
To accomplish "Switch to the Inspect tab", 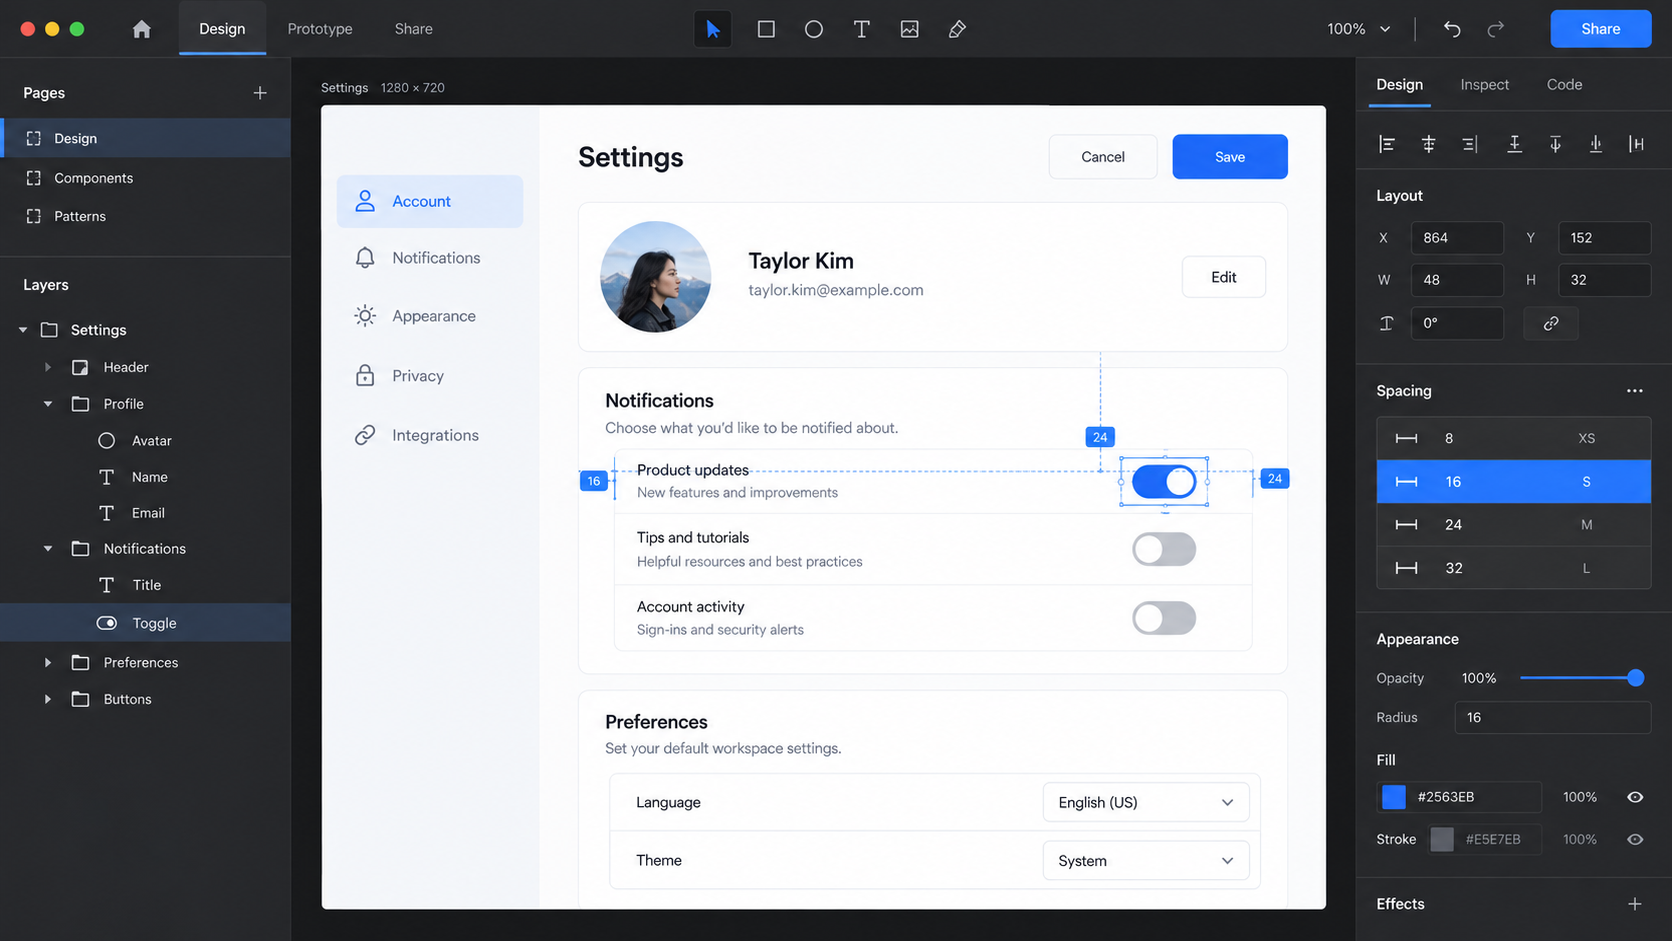I will point(1484,85).
